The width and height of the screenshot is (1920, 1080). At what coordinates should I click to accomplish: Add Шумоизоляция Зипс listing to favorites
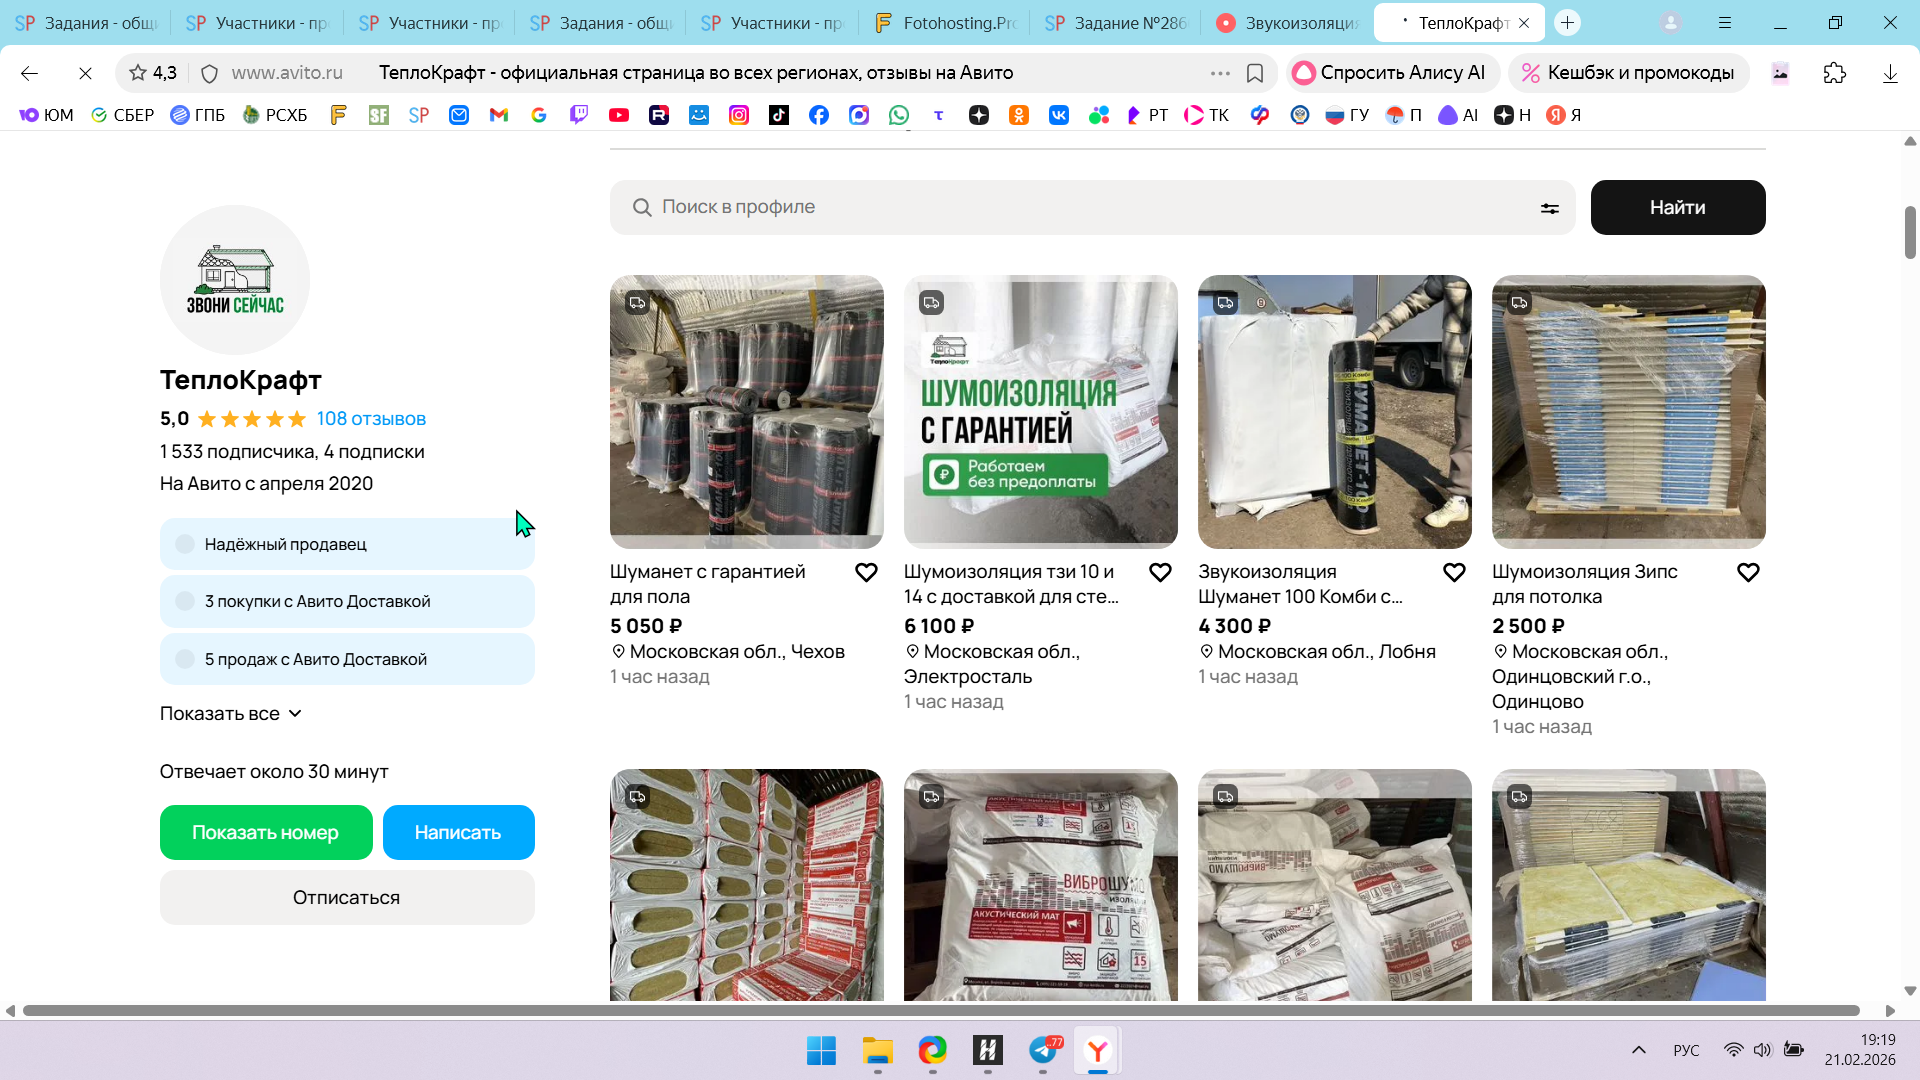coord(1748,572)
